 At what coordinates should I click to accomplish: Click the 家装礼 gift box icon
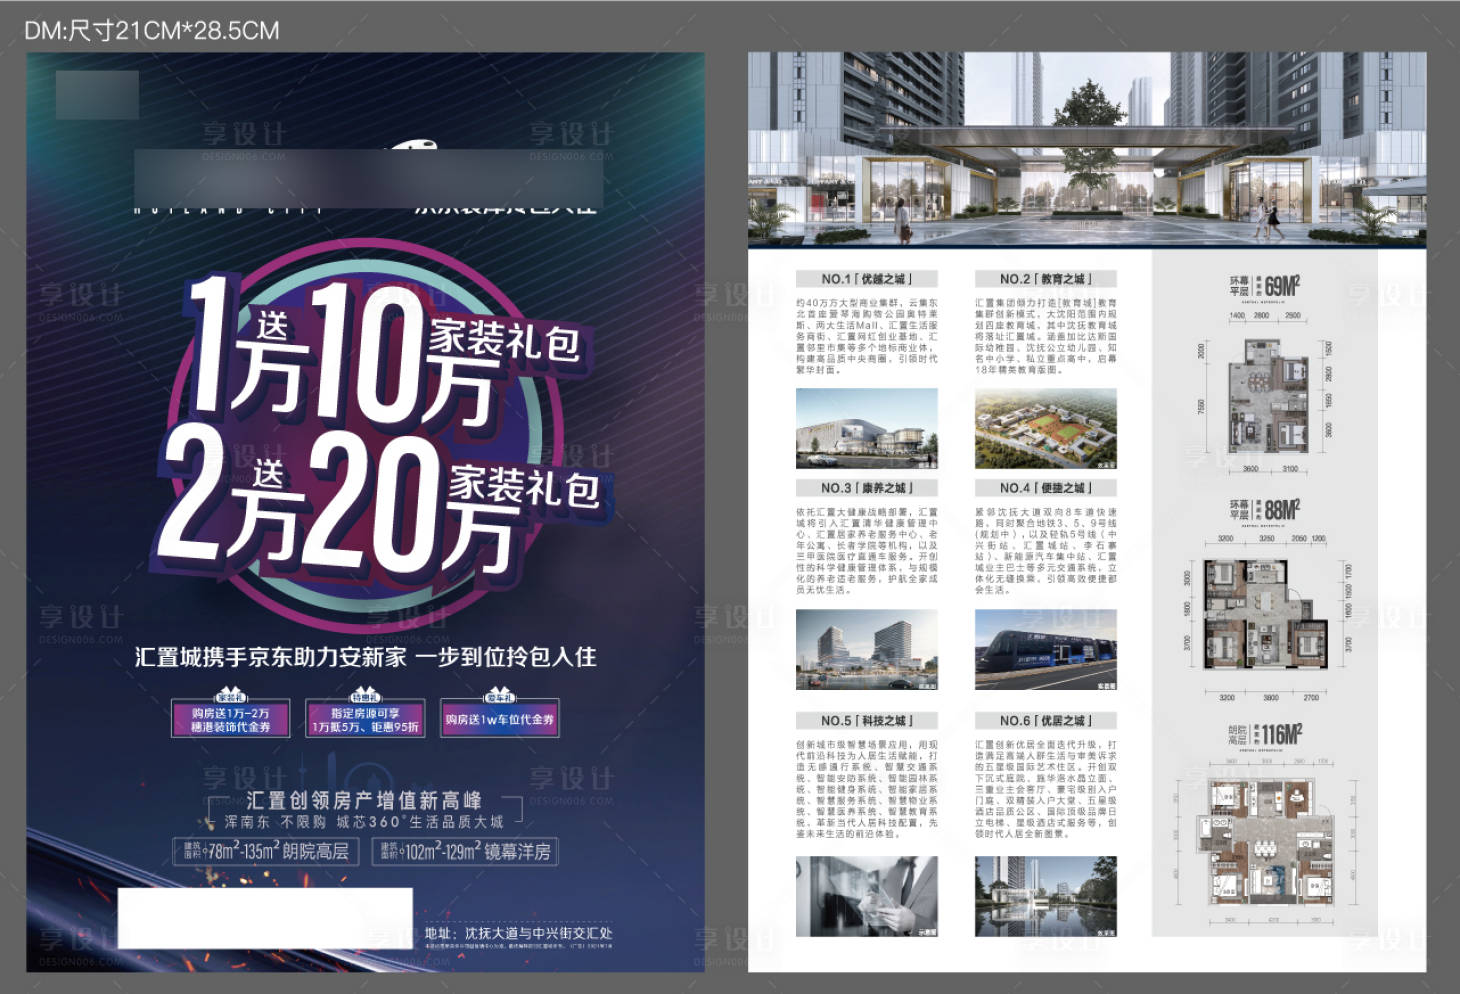(x=231, y=697)
